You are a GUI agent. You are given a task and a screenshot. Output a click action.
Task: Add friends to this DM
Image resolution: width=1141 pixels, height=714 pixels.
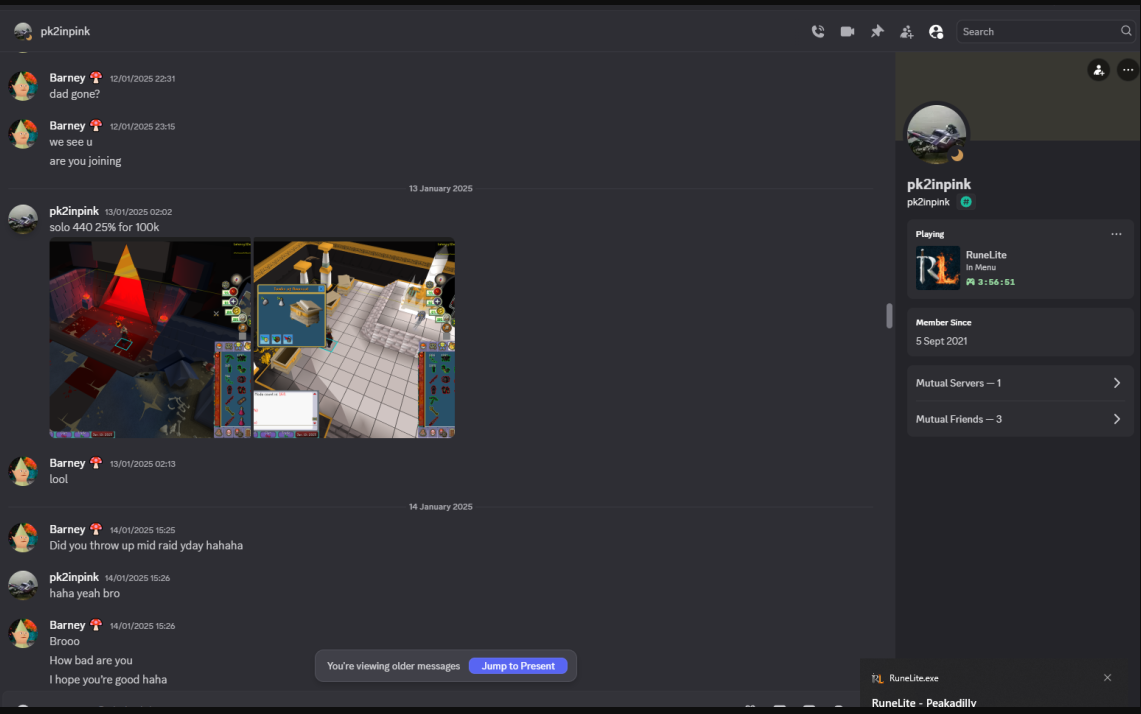point(906,31)
